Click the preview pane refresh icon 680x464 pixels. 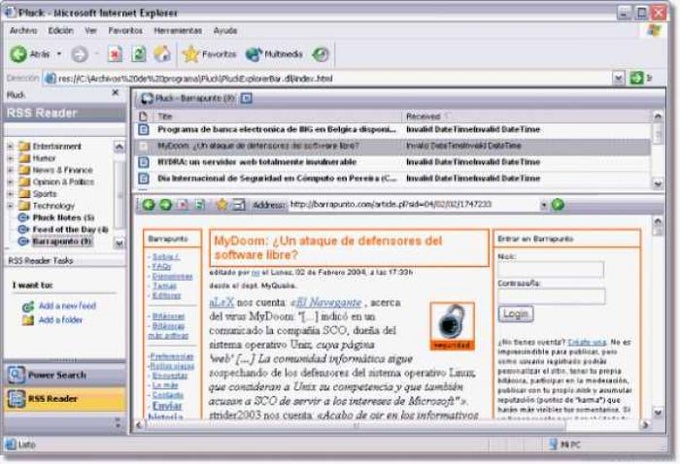coord(200,204)
